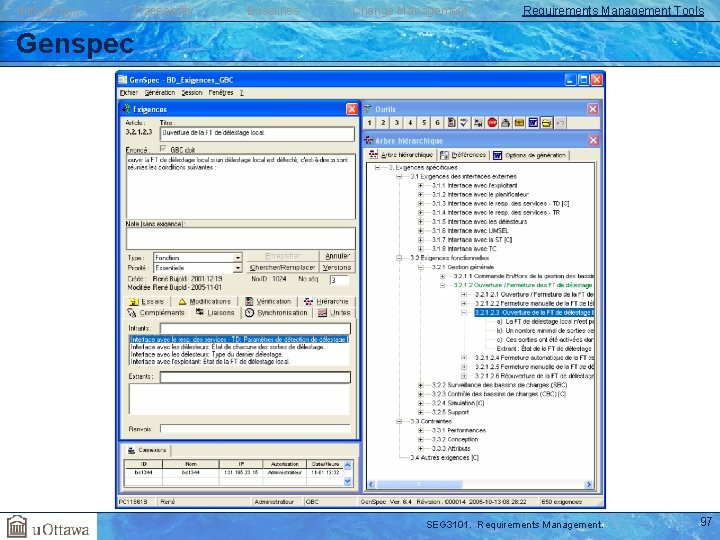The height and width of the screenshot is (540, 720).
Task: Click the bs1344 ID cell in connections
Action: coord(143,472)
